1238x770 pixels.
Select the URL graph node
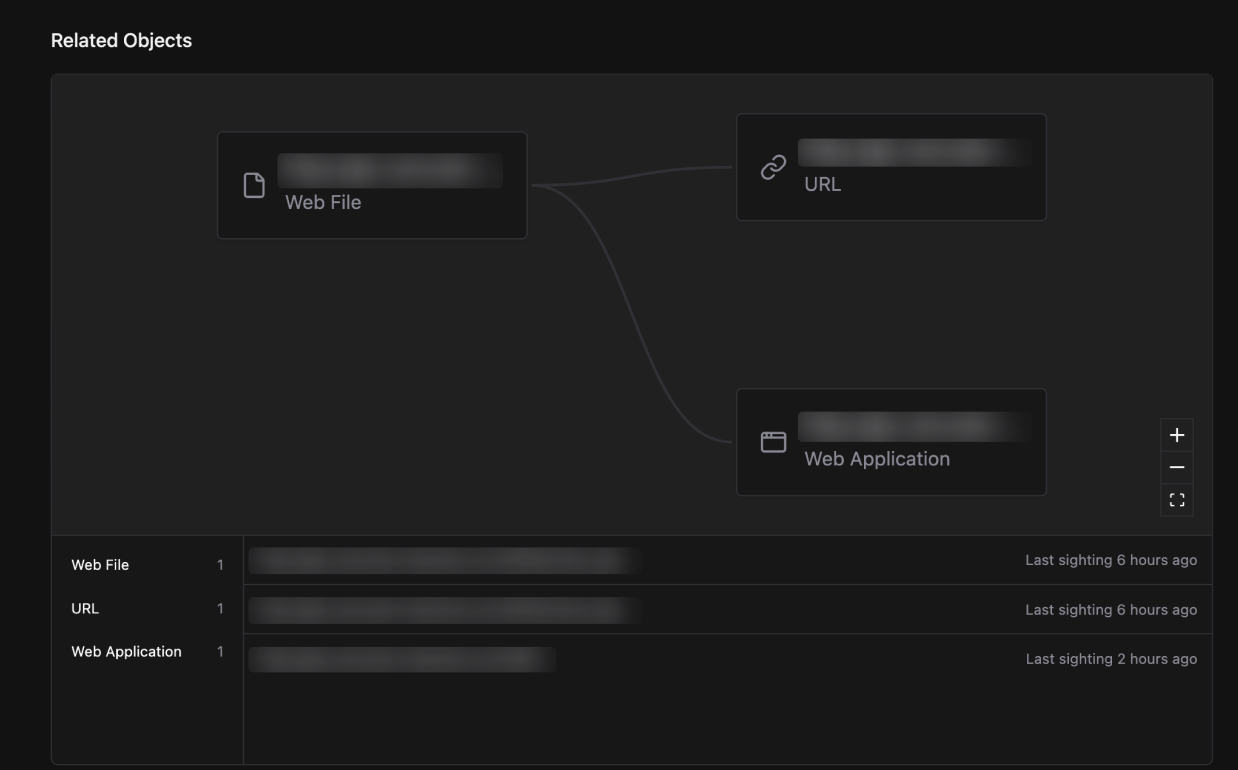(x=891, y=167)
